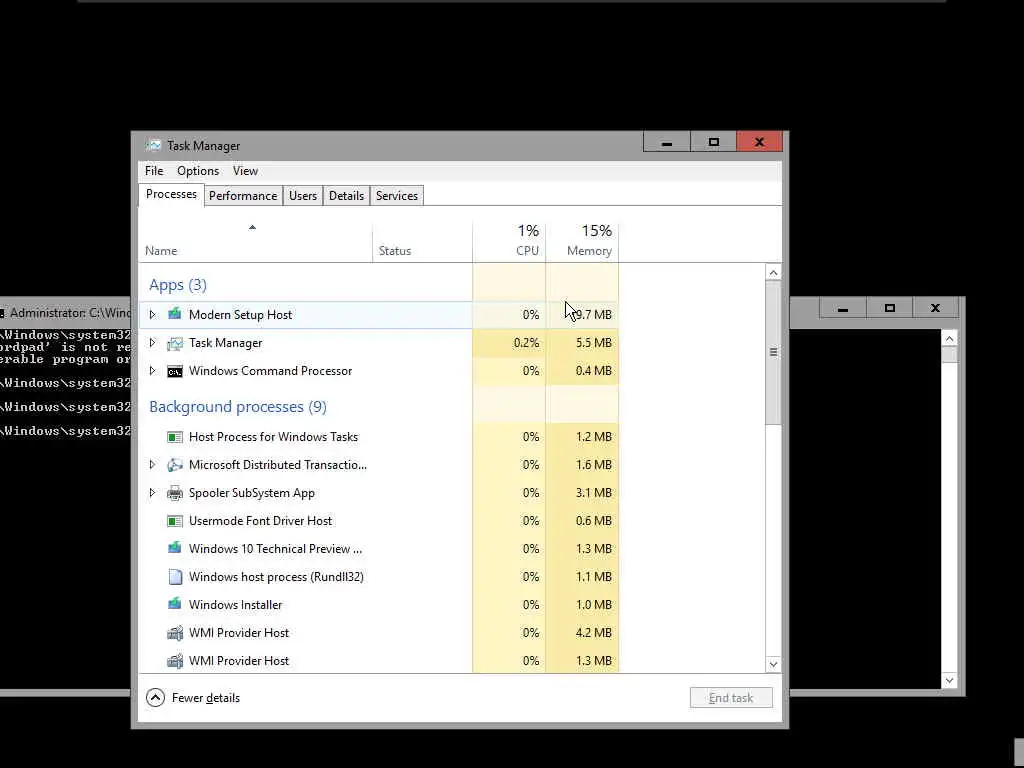Expand Microsoft Distributed Transaction entry
This screenshot has width=1024, height=768.
[152, 465]
